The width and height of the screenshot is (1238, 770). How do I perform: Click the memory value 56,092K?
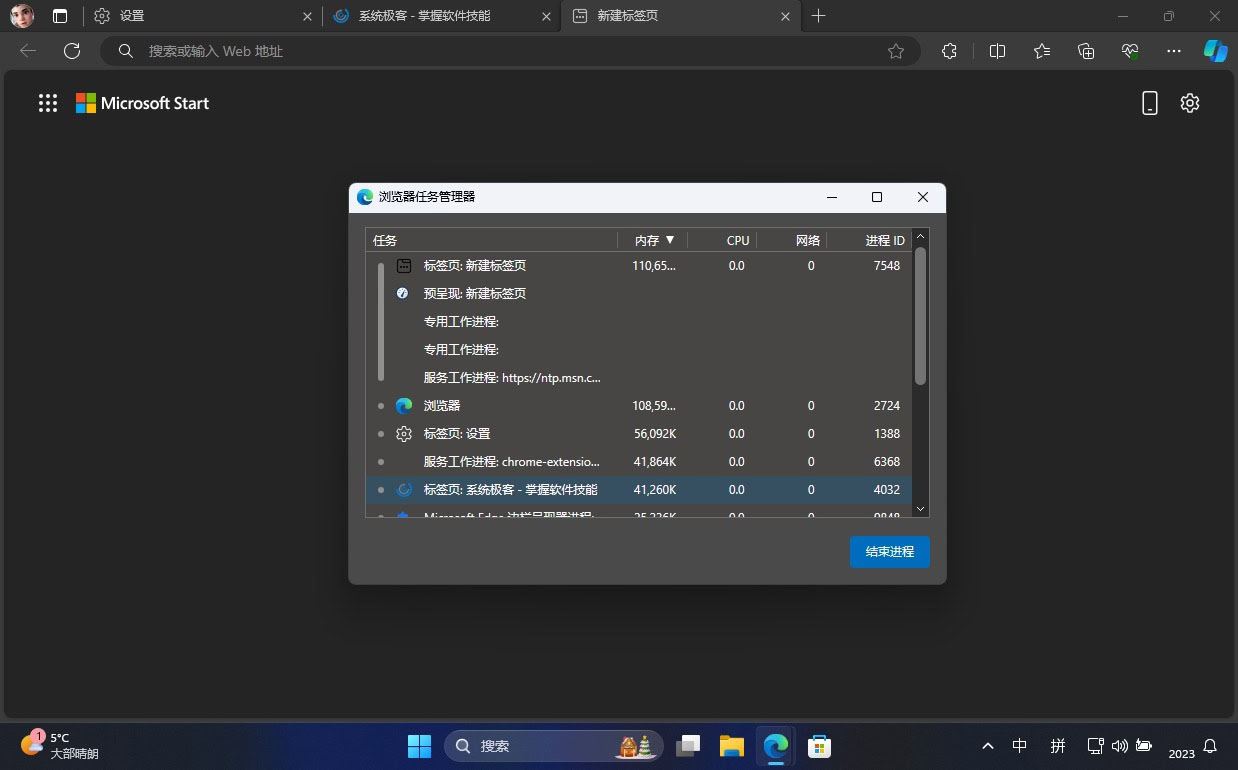(x=654, y=434)
